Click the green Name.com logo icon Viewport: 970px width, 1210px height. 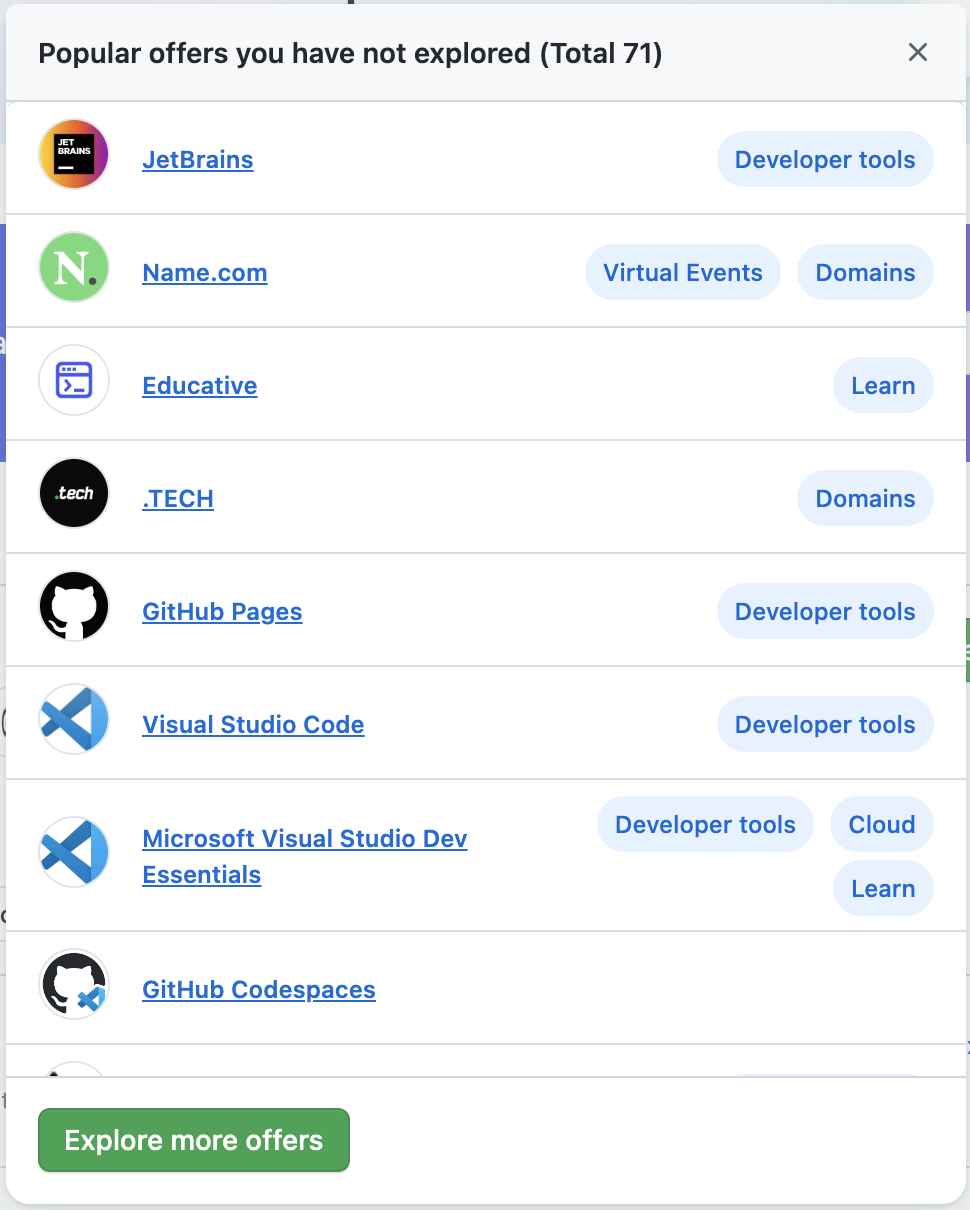pyautogui.click(x=73, y=268)
